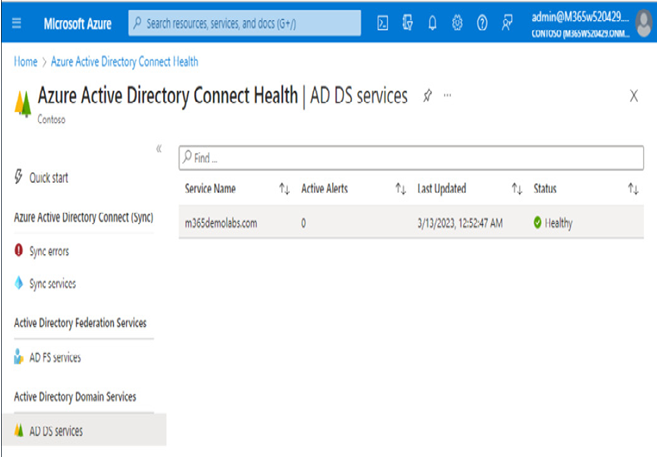The image size is (658, 464).
Task: Open the m365demolabs.com service
Action: (x=221, y=223)
